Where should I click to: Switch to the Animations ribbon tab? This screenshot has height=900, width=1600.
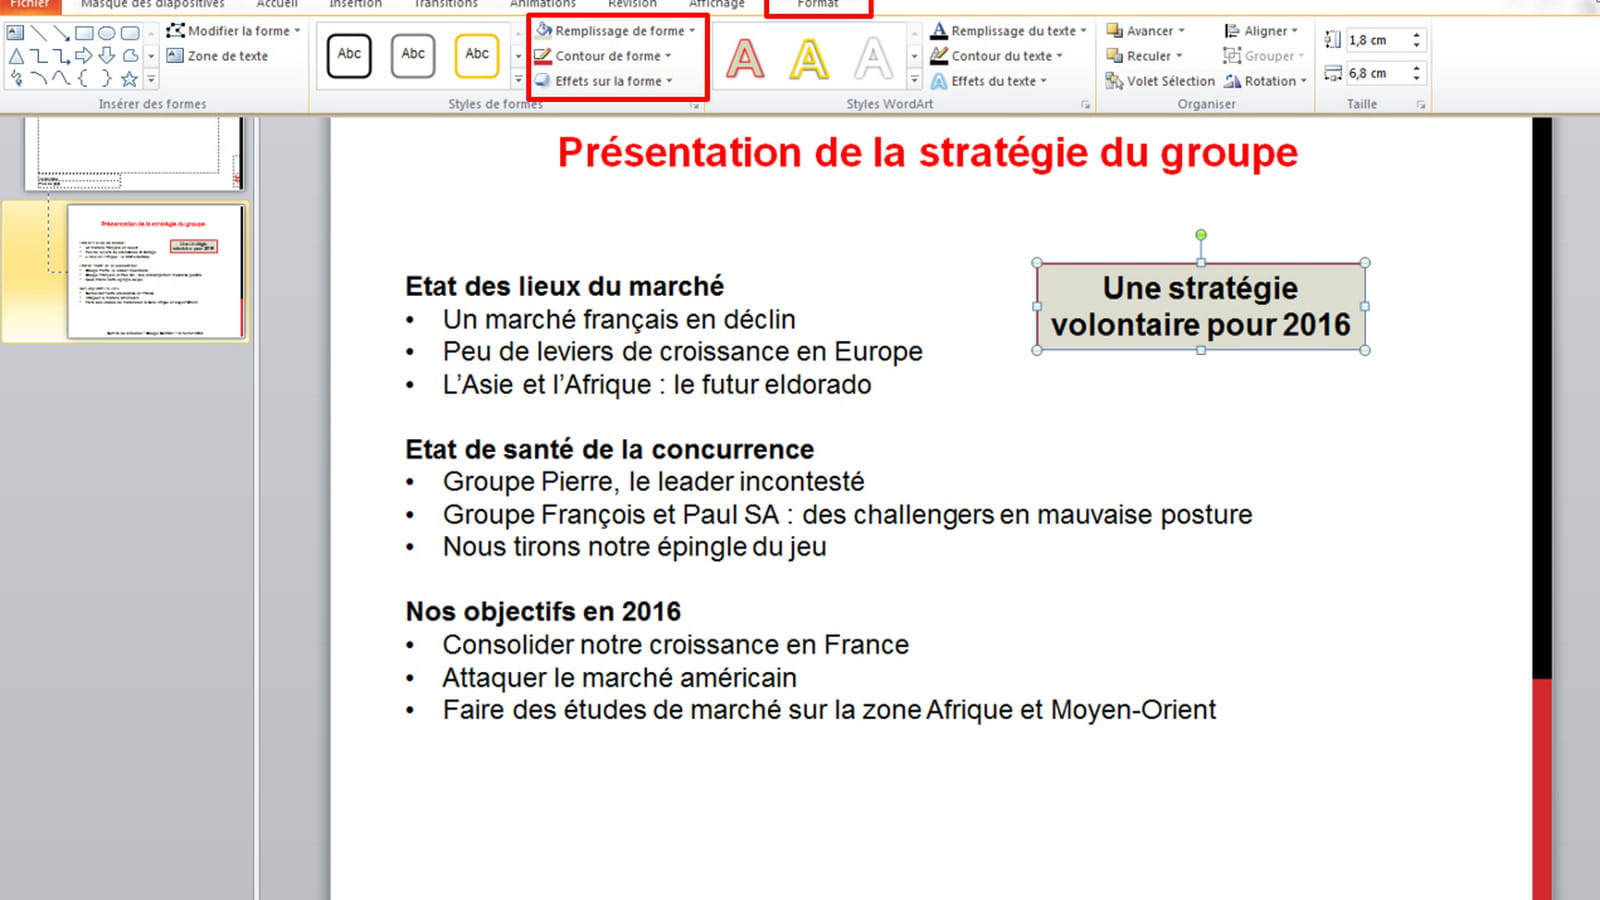(x=543, y=4)
